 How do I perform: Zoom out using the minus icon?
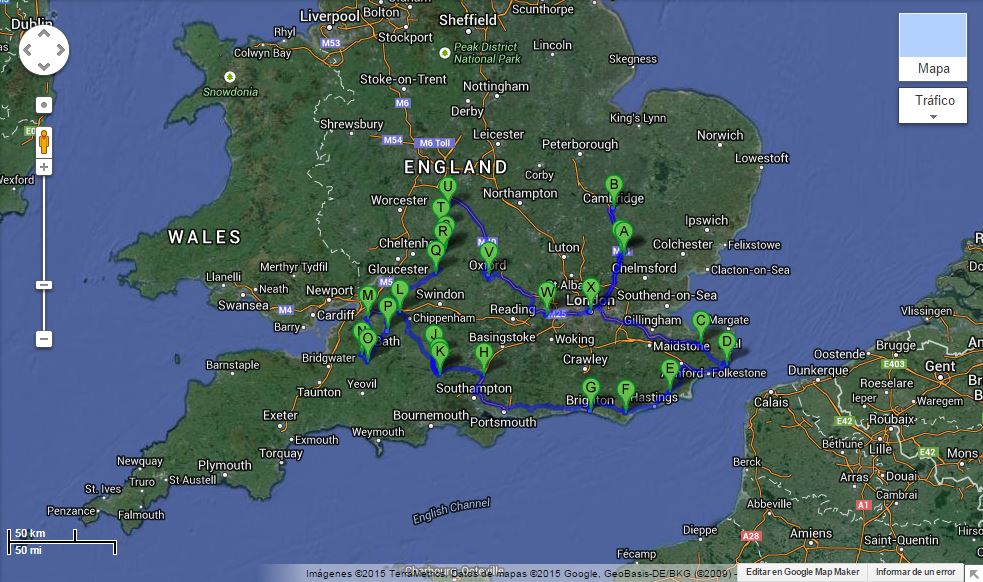coord(44,339)
